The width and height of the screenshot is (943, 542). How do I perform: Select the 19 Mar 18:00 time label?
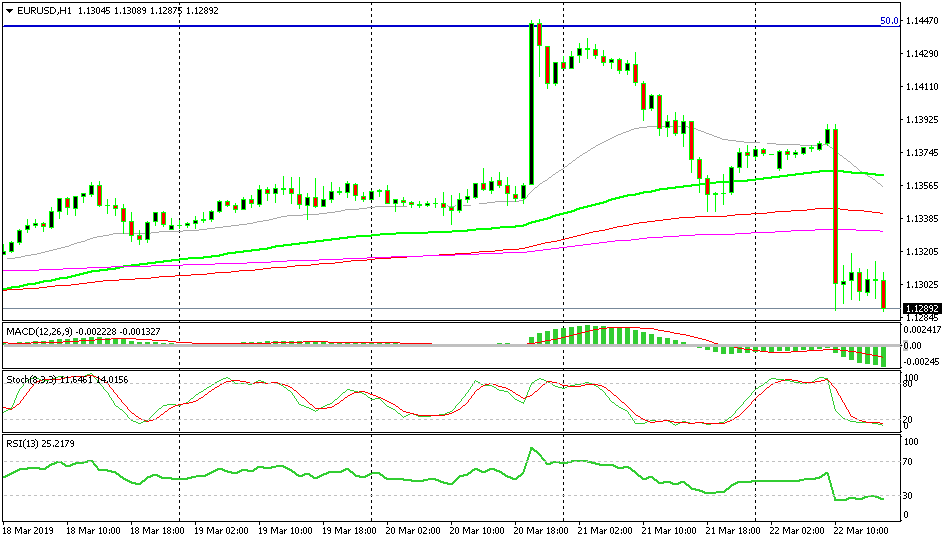[x=349, y=531]
